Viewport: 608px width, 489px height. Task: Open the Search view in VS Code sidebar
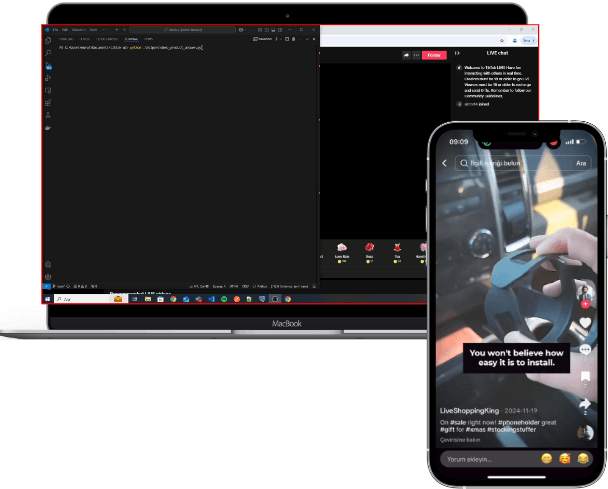[48, 52]
